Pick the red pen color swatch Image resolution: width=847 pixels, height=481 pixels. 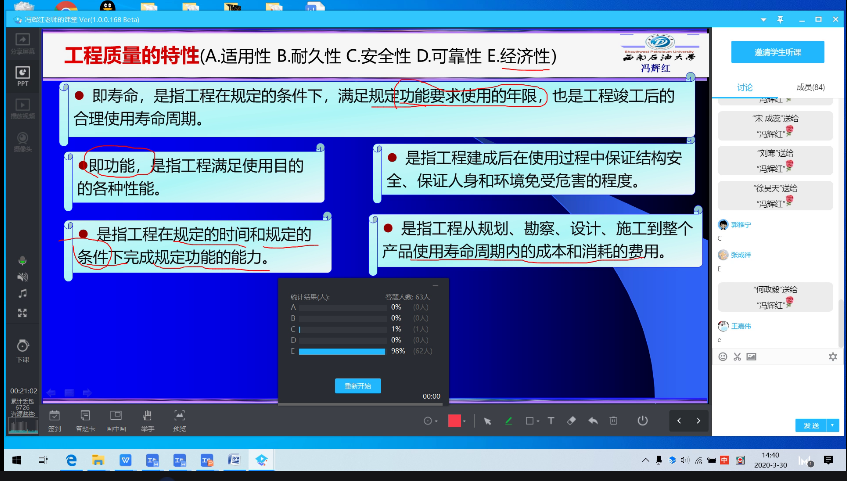(x=454, y=421)
